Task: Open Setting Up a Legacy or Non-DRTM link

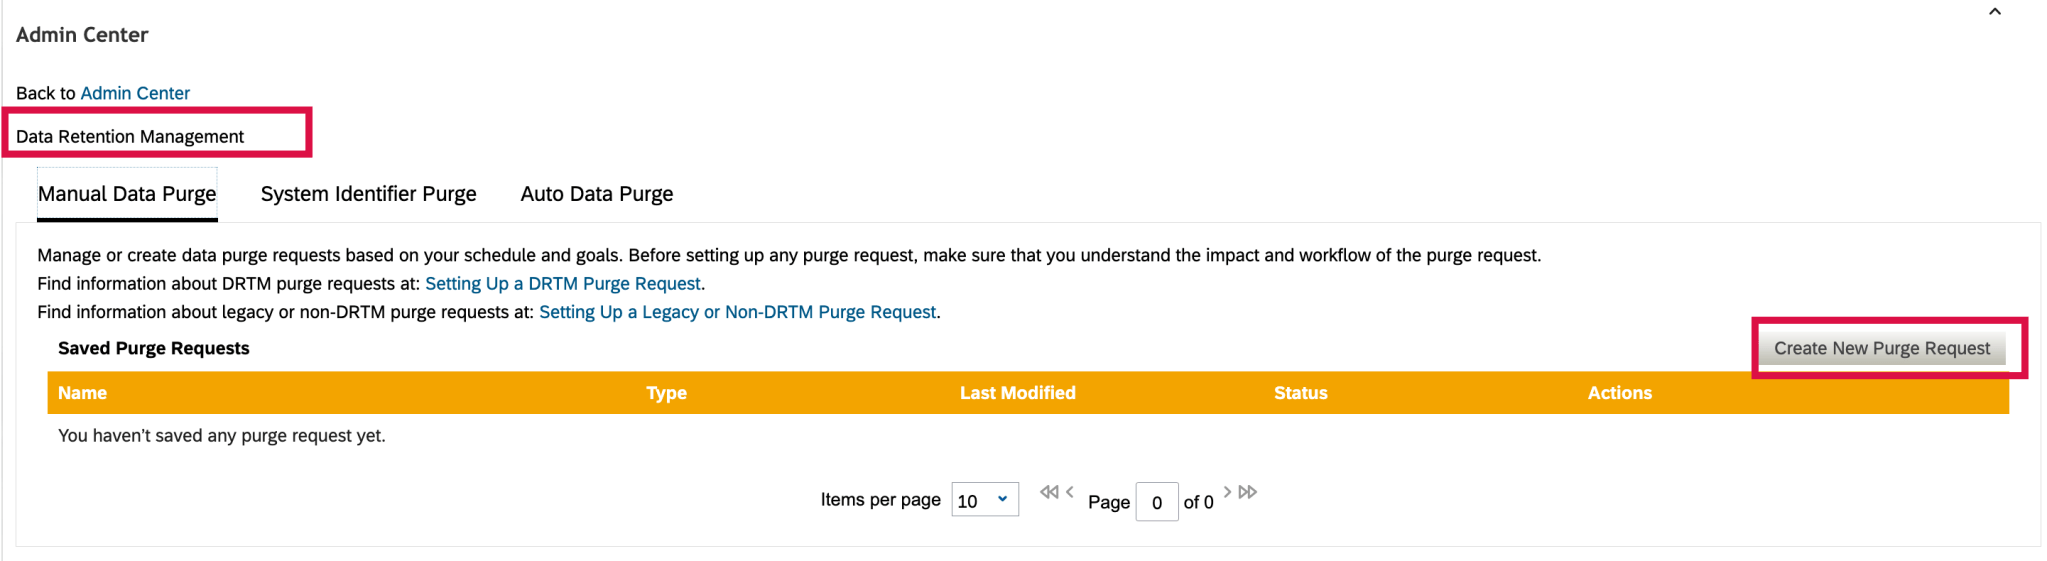Action: coord(737,312)
